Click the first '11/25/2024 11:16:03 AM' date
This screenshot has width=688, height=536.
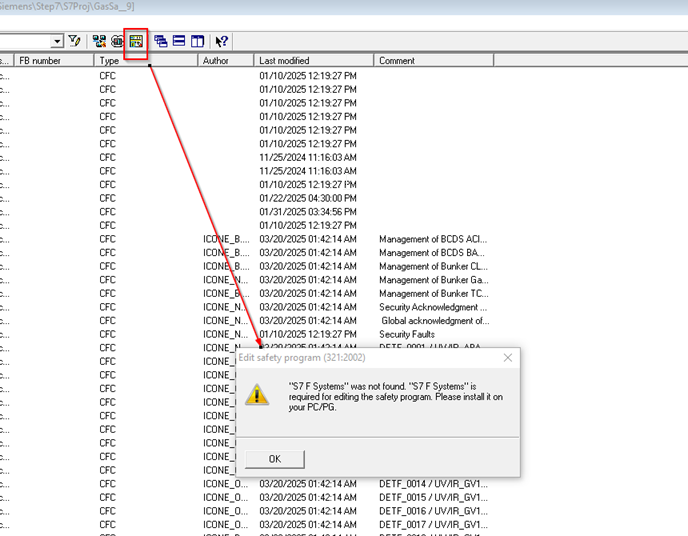[308, 157]
